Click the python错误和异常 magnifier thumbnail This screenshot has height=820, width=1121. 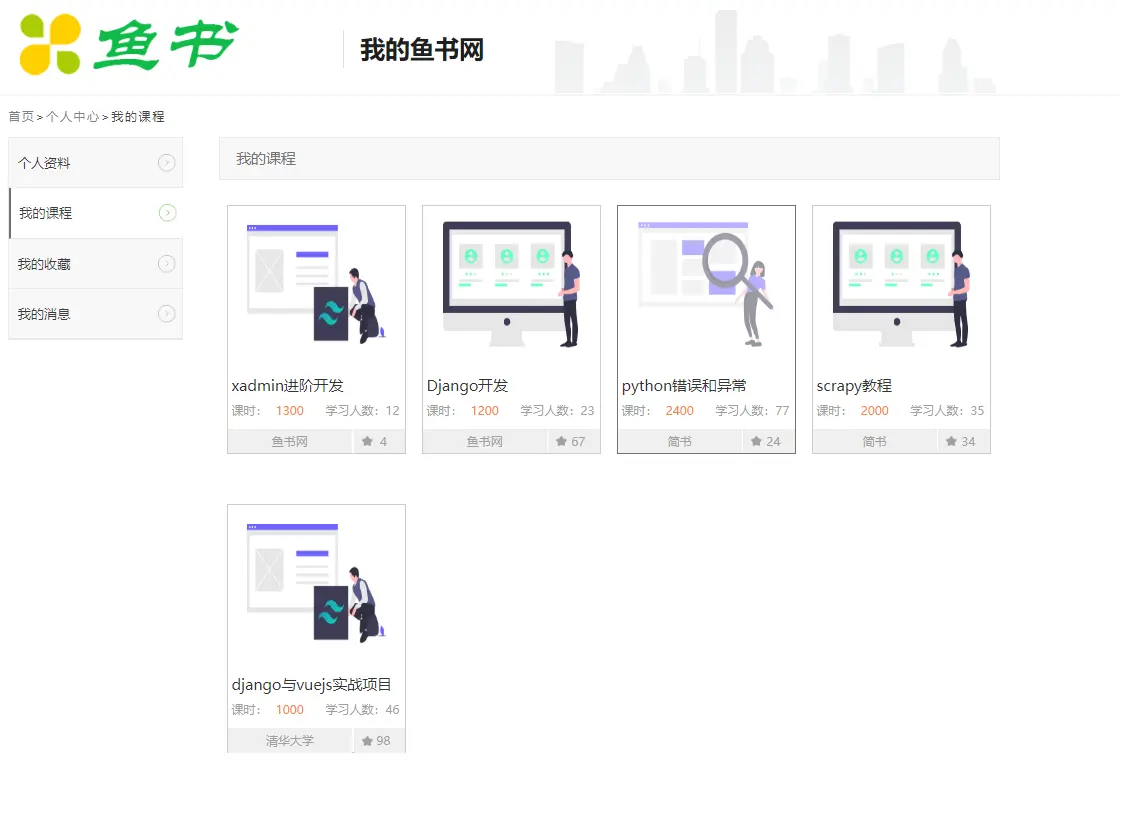[706, 286]
